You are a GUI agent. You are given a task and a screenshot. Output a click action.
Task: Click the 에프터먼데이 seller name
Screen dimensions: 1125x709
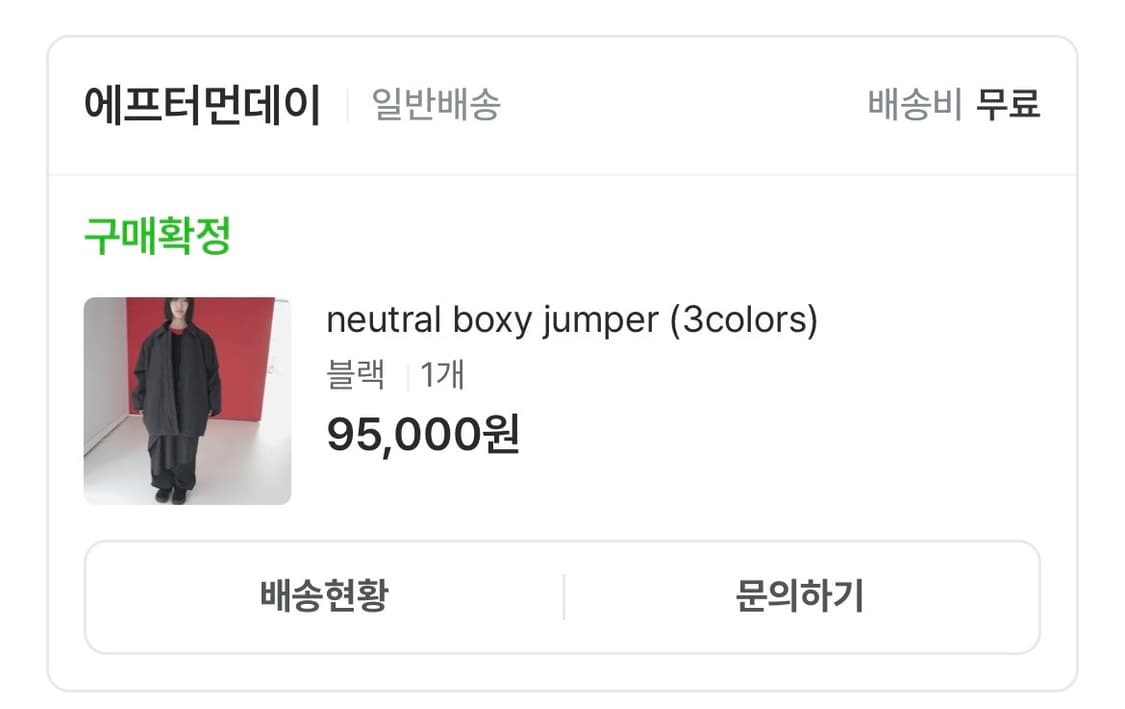(200, 103)
